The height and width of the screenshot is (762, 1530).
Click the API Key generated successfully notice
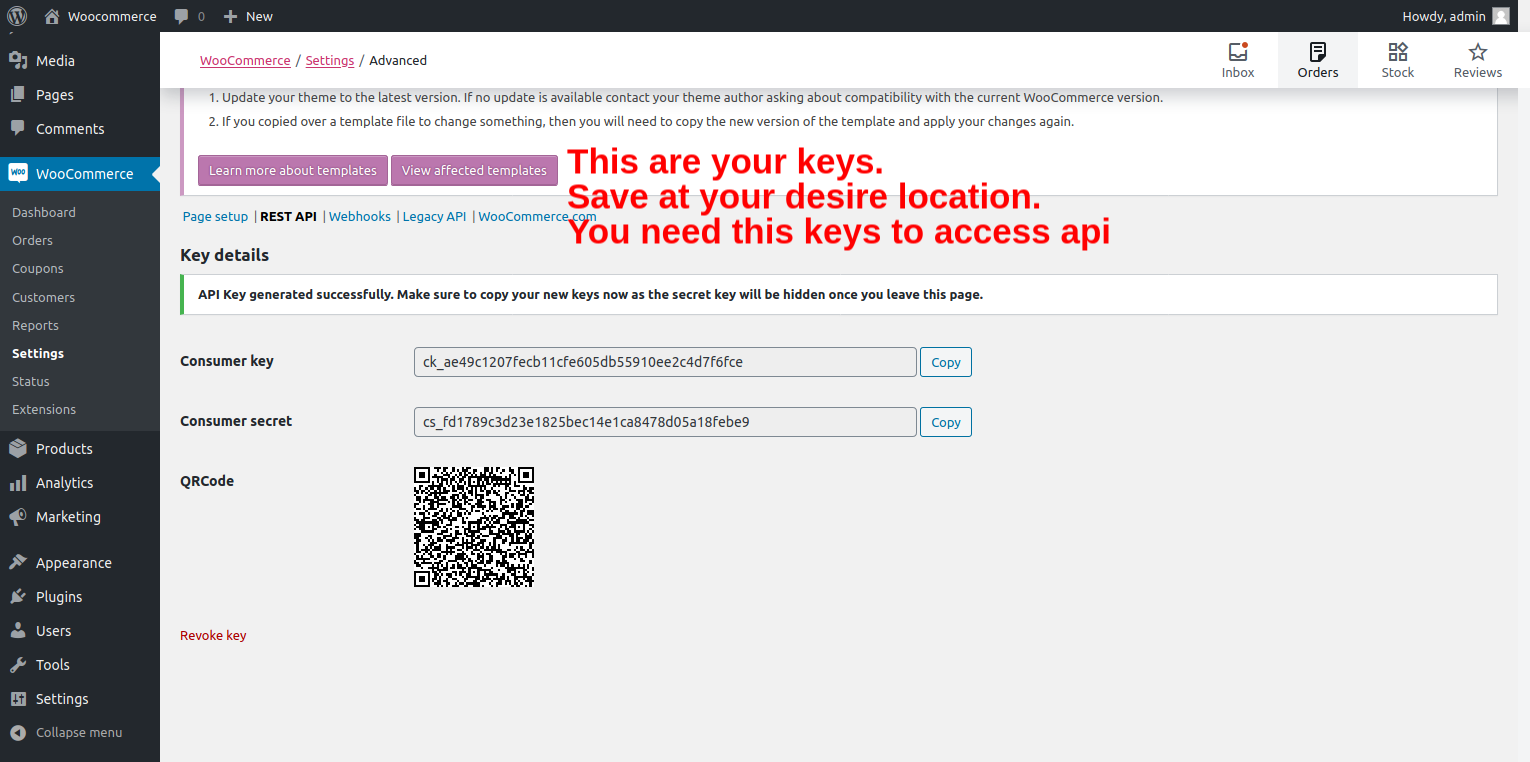tap(839, 295)
